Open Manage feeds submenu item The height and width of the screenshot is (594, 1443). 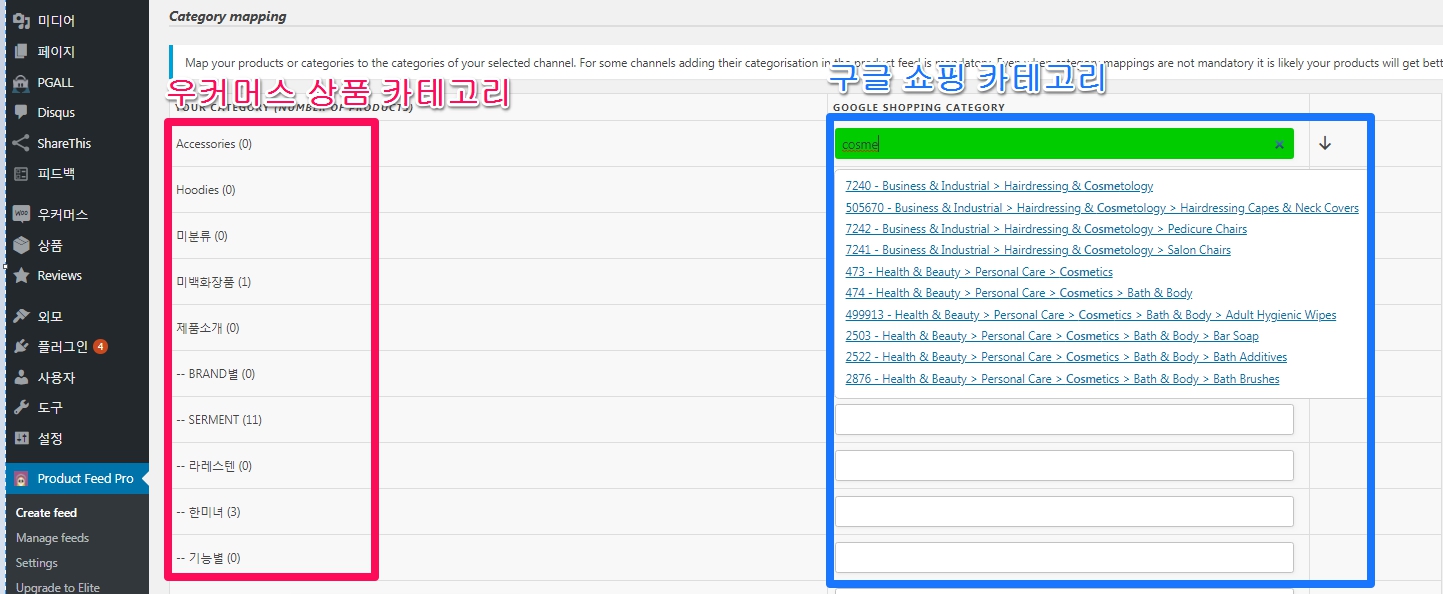(52, 538)
